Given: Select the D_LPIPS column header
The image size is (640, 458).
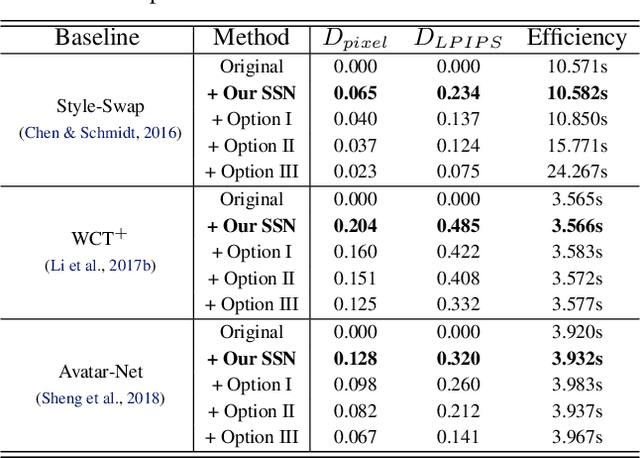Looking at the screenshot, I should point(456,40).
